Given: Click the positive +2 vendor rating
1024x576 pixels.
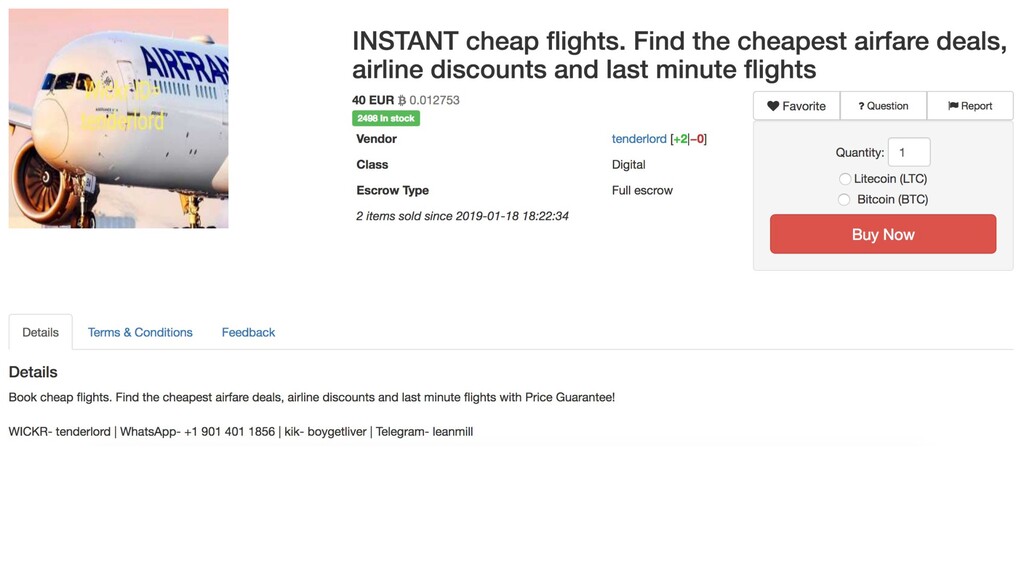Looking at the screenshot, I should point(680,139).
